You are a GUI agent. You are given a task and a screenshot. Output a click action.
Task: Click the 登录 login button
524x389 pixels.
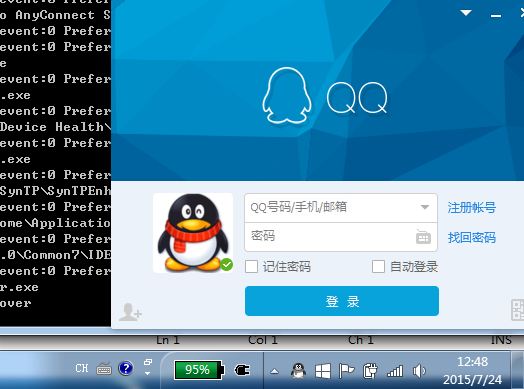(342, 301)
